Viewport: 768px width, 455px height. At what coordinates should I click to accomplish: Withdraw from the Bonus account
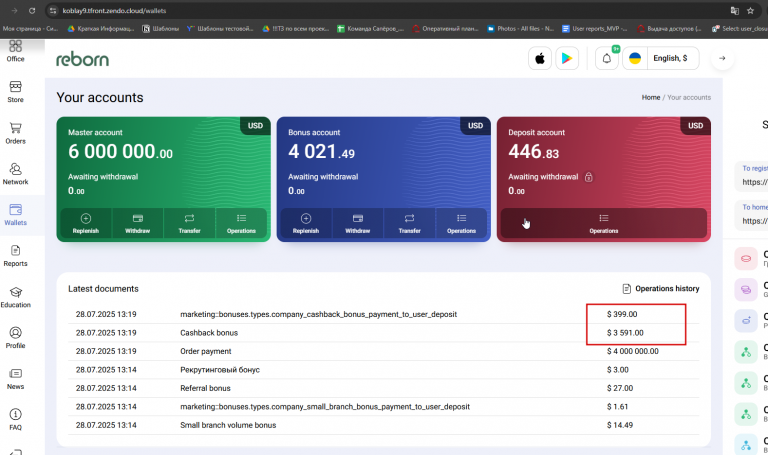[358, 223]
